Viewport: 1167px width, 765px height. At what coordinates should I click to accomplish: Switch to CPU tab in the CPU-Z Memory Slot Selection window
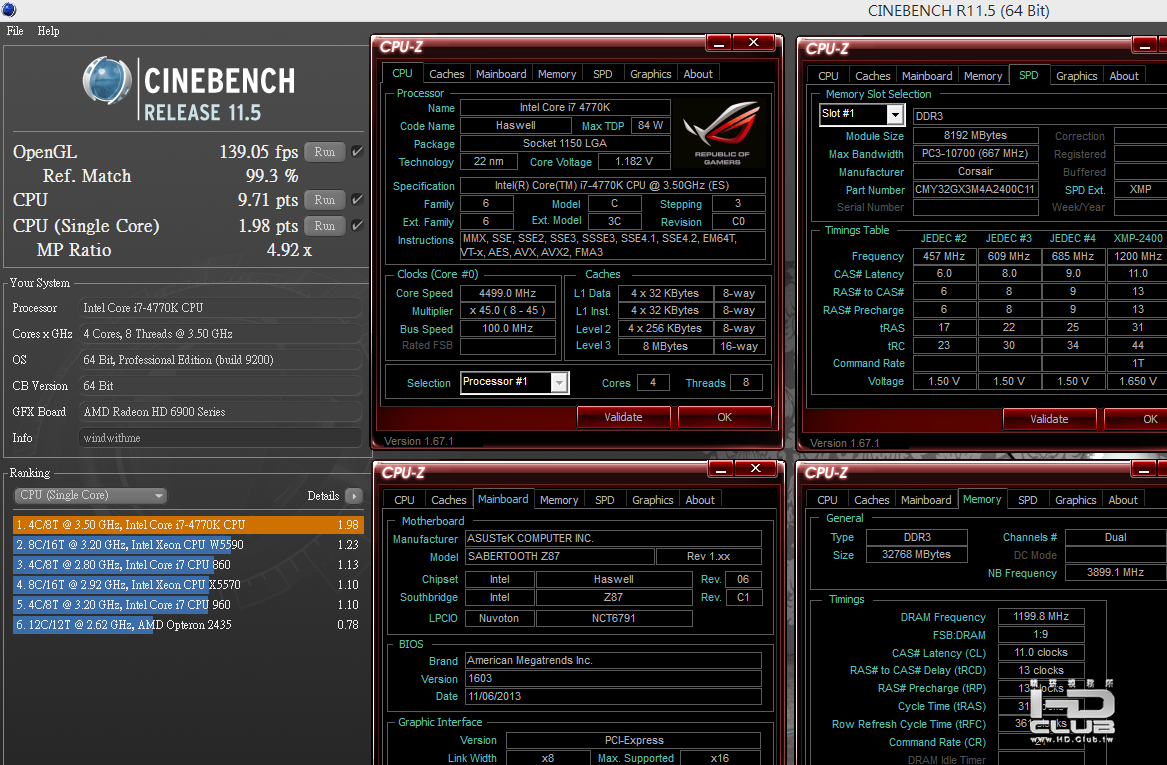(x=828, y=77)
